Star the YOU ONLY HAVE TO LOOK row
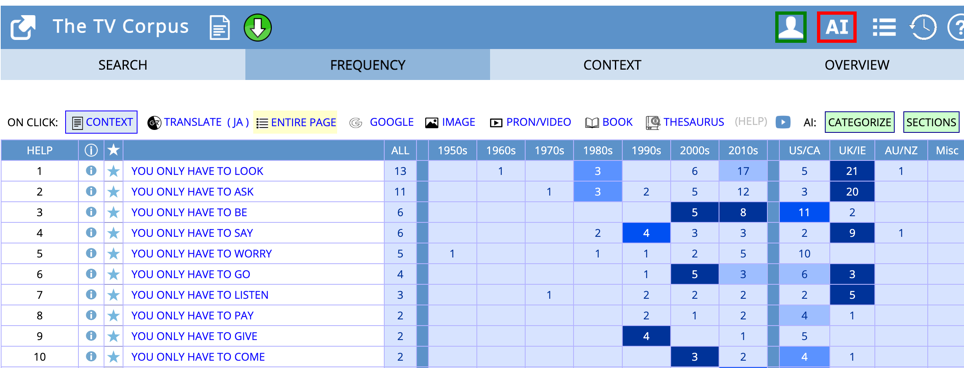Screen dimensions: 964x368 coord(113,171)
